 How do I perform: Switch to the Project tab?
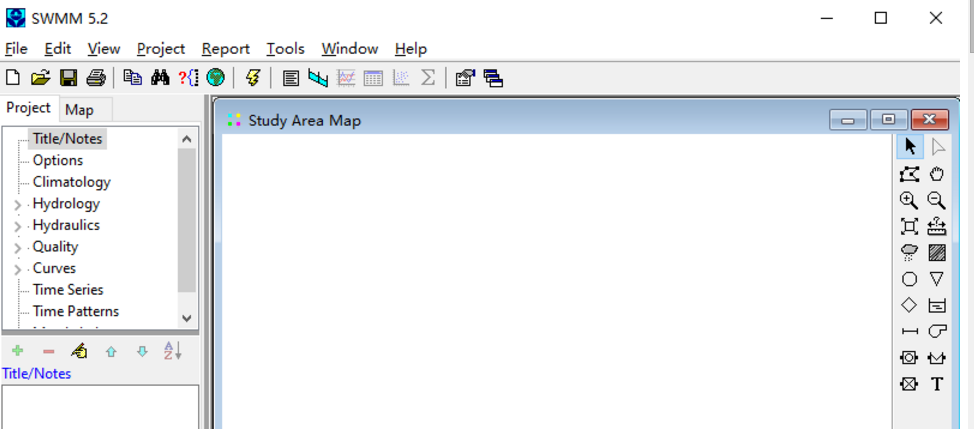(x=29, y=108)
